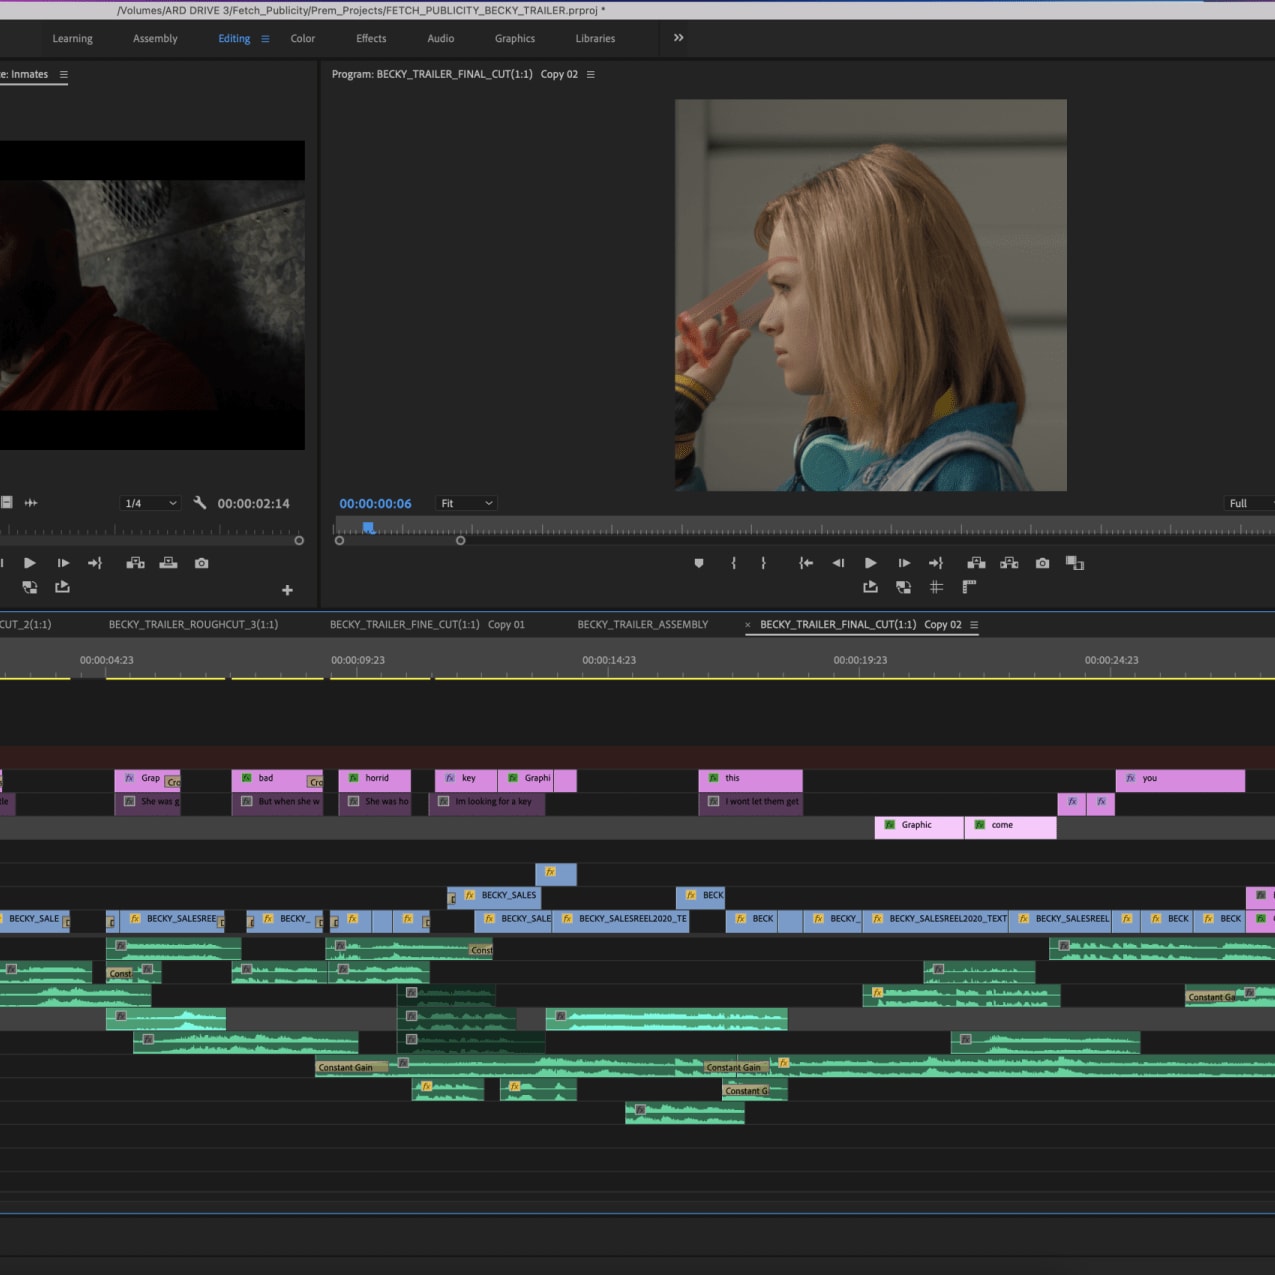Export a frame from the Program monitor
The width and height of the screenshot is (1275, 1275).
[x=1042, y=563]
